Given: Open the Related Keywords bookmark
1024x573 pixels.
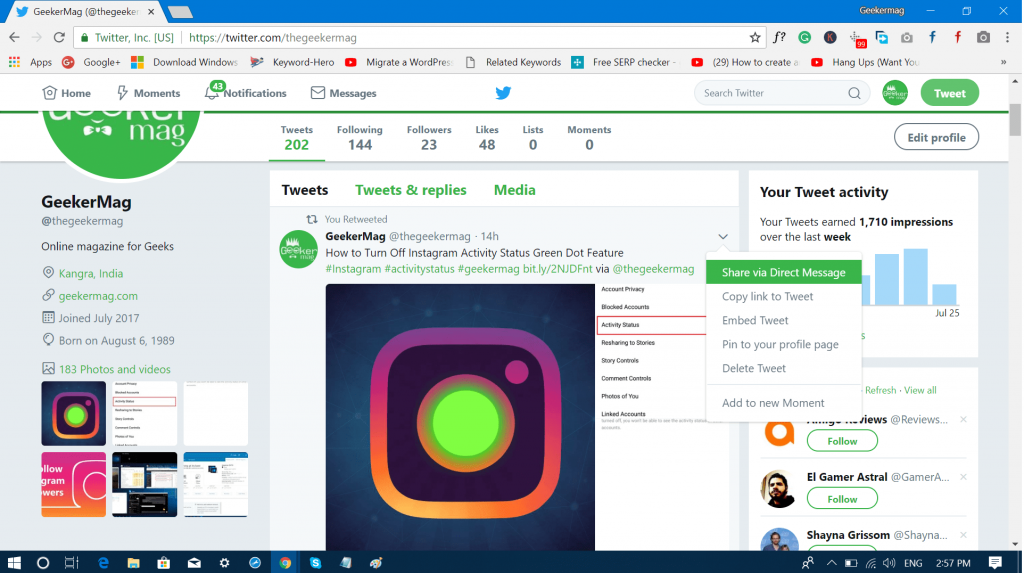Looking at the screenshot, I should [x=514, y=62].
